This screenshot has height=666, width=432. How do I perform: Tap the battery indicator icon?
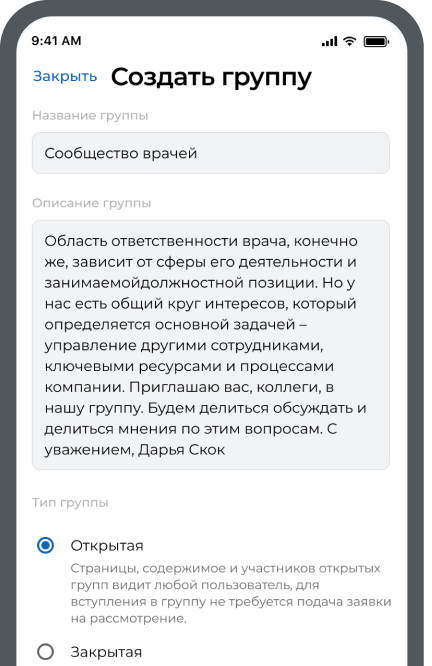(x=376, y=41)
